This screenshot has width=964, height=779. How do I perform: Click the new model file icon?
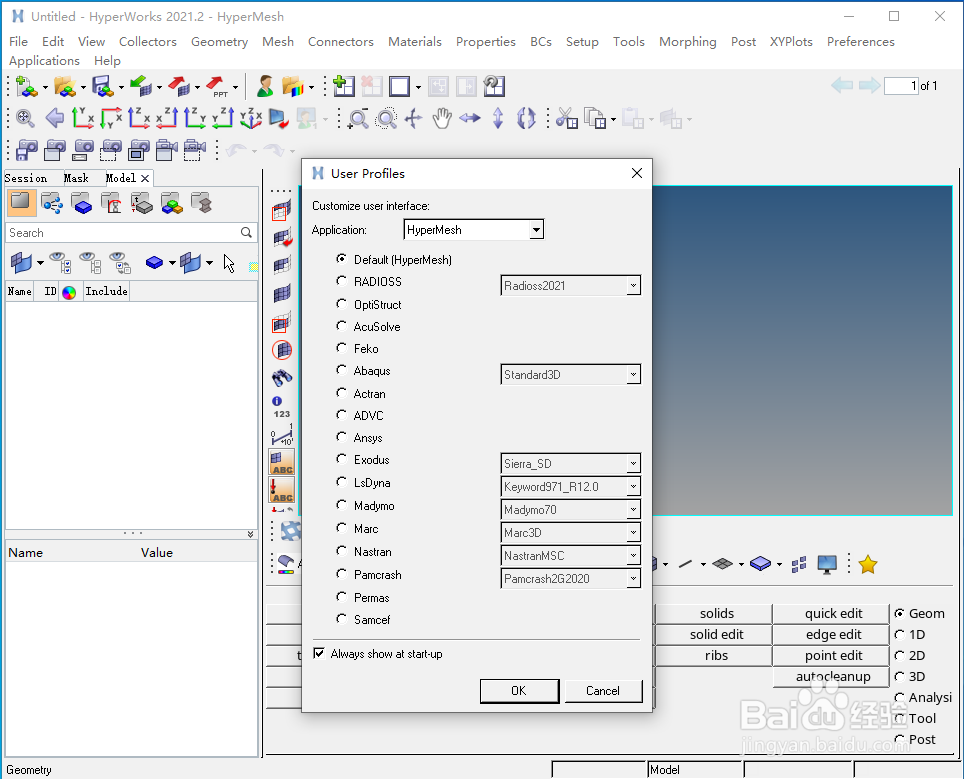(26, 87)
